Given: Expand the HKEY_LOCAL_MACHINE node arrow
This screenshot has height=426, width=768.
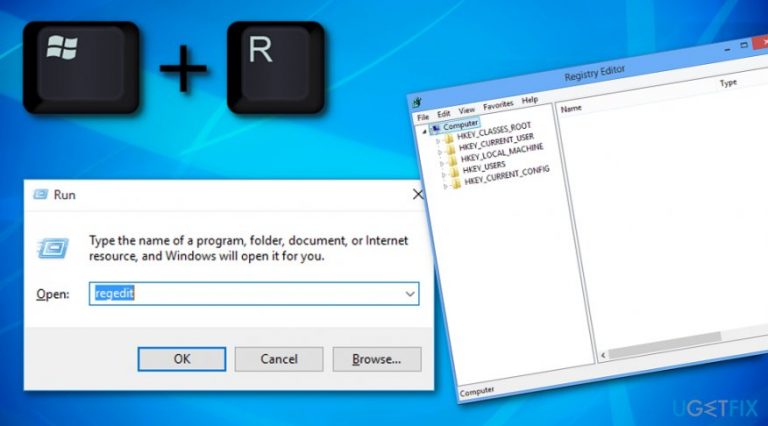Looking at the screenshot, I should 442,164.
